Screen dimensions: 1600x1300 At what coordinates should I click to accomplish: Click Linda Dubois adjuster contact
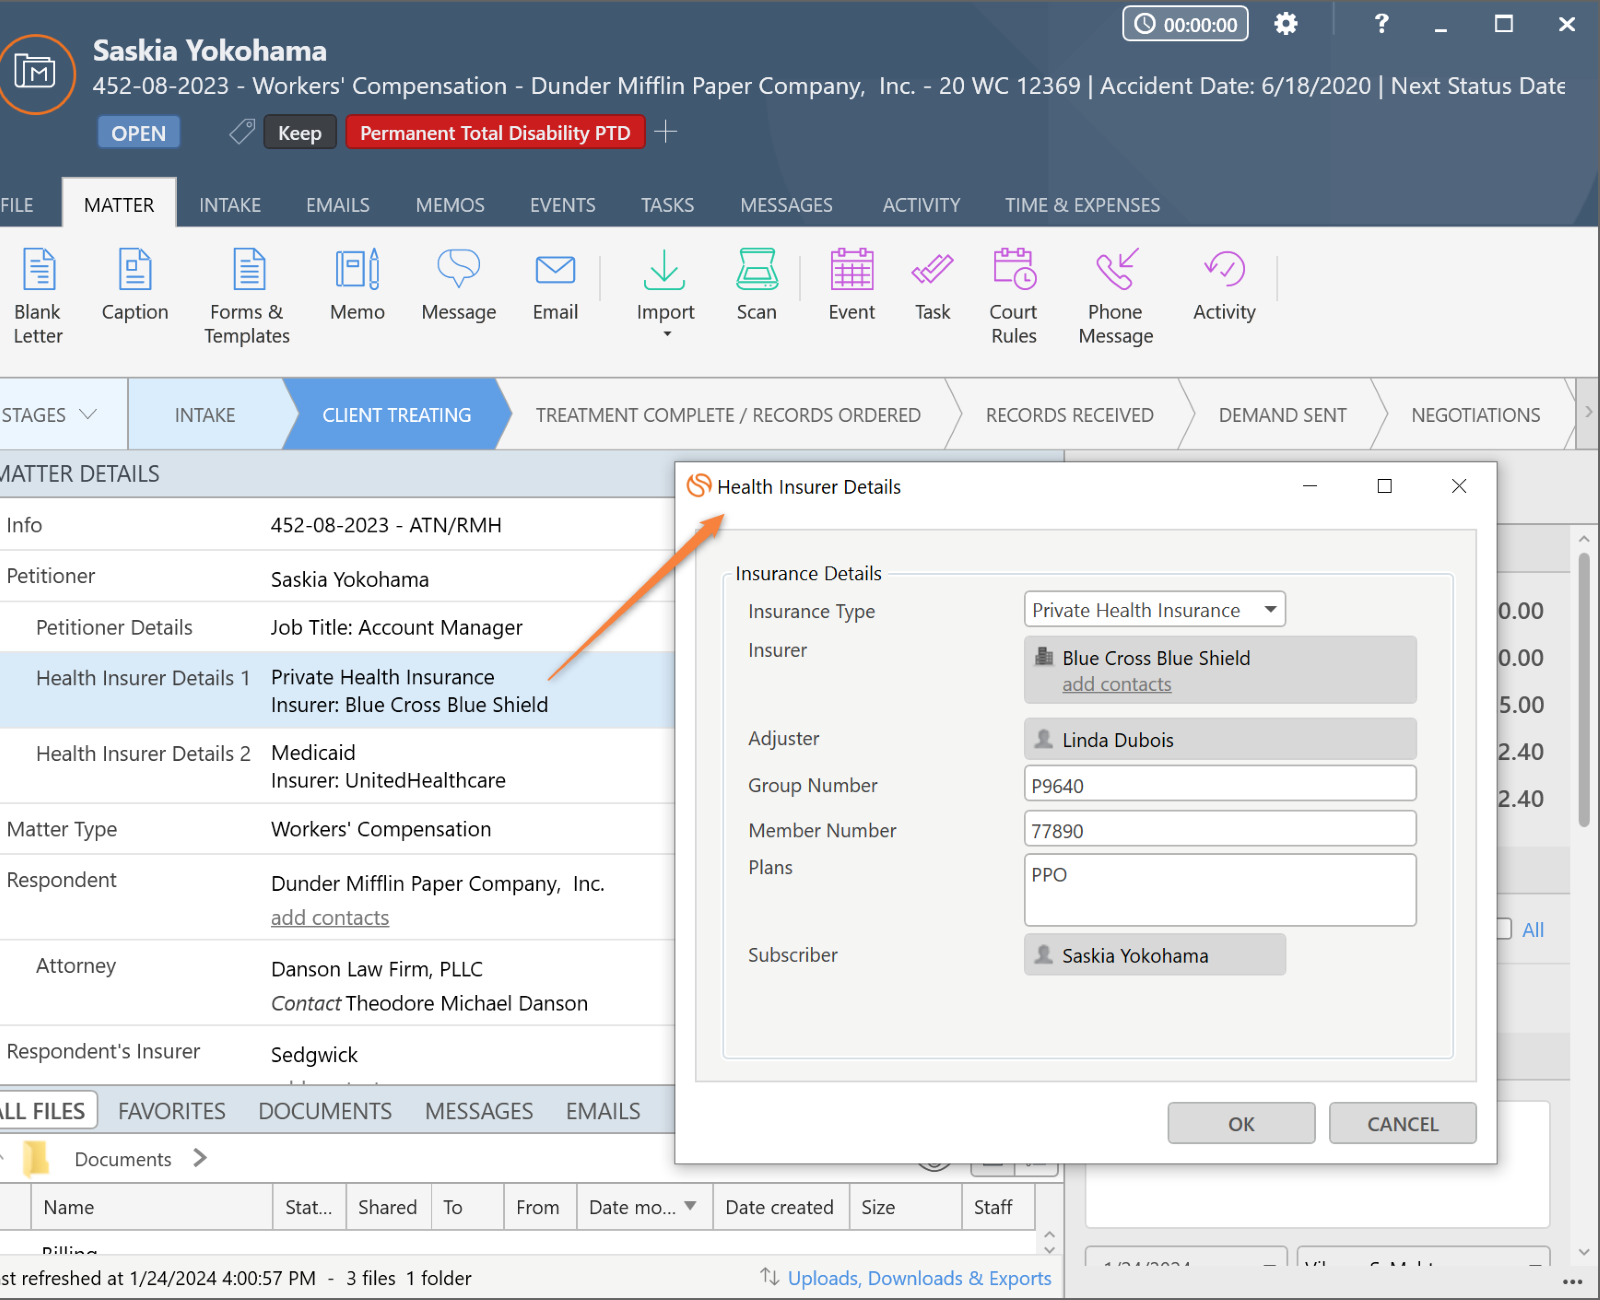(1220, 739)
